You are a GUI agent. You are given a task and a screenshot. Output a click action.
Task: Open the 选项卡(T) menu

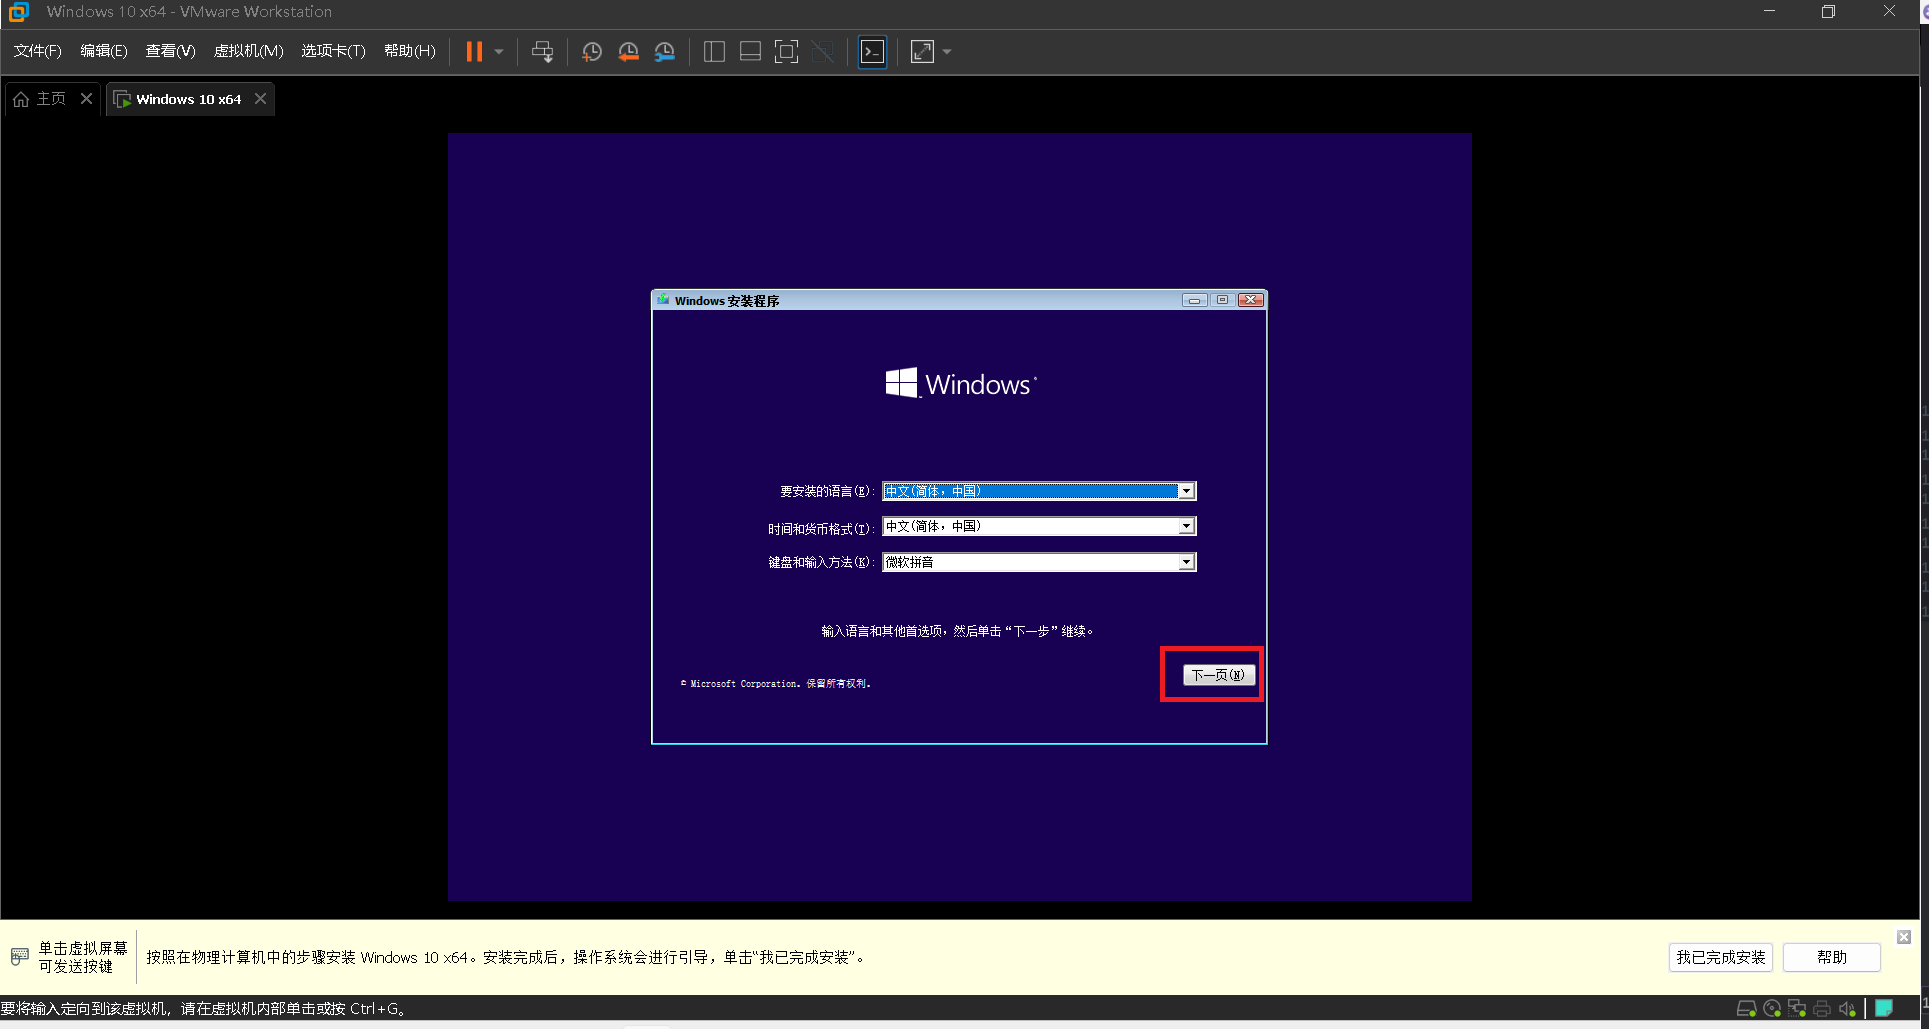pos(333,51)
